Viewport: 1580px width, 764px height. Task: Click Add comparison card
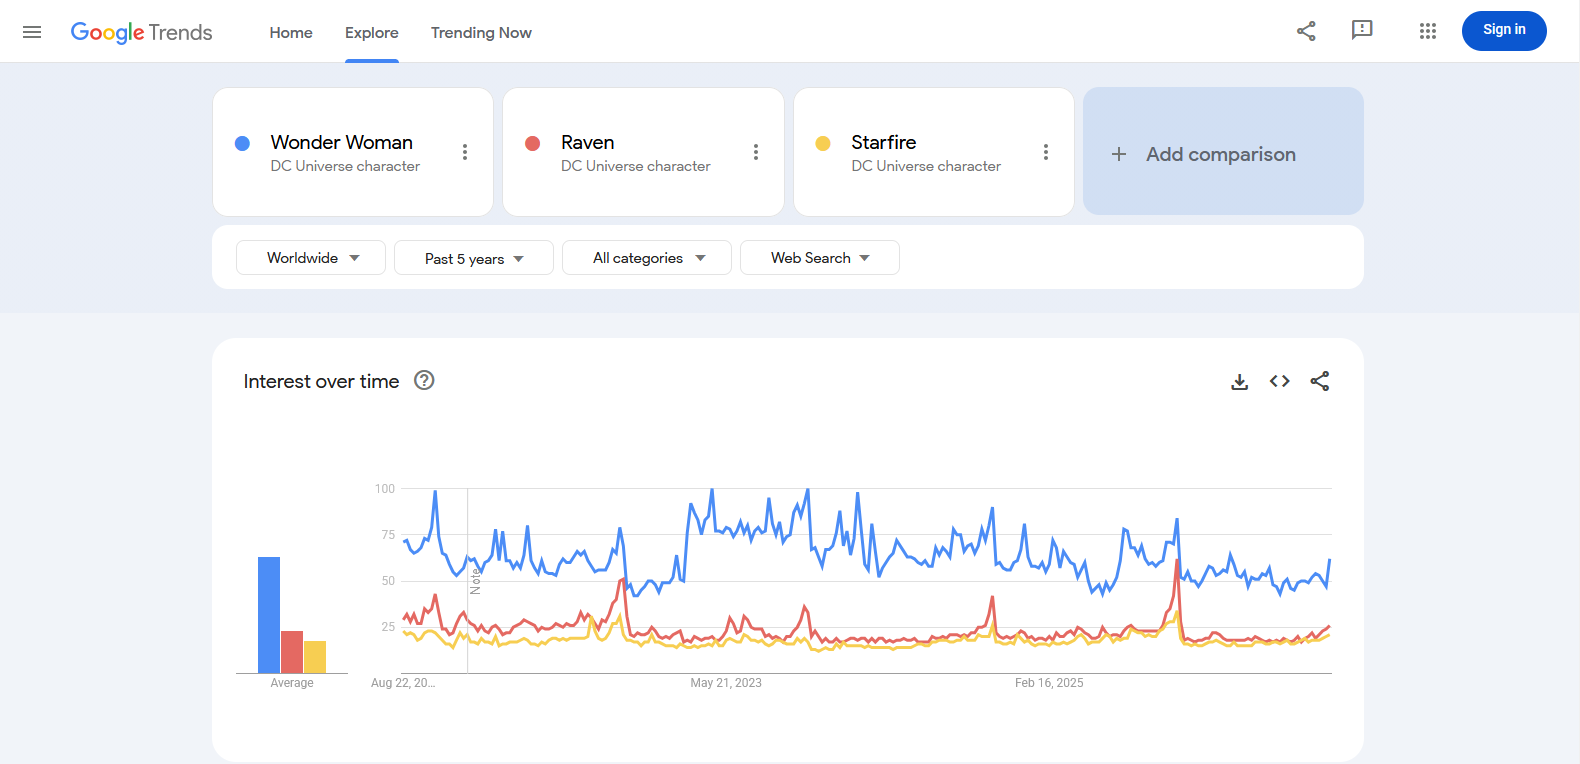pyautogui.click(x=1223, y=151)
